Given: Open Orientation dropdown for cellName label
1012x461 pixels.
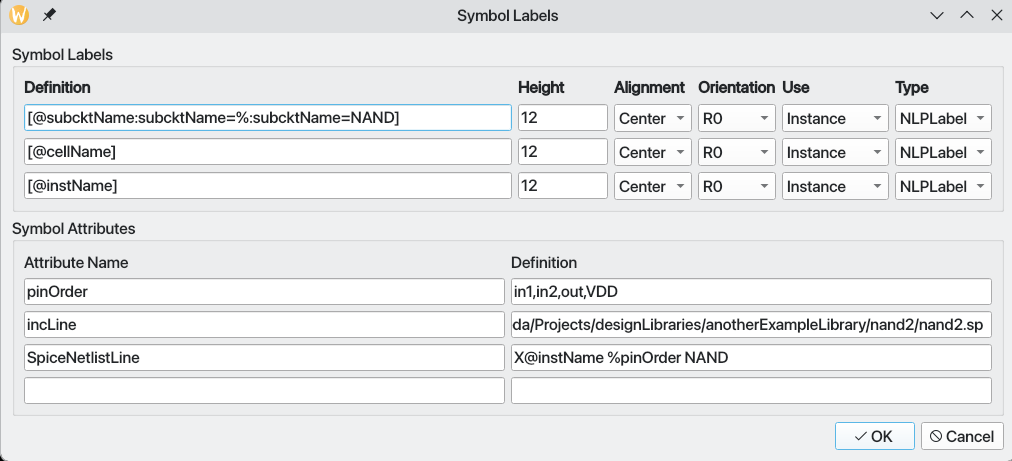Looking at the screenshot, I should click(x=736, y=152).
